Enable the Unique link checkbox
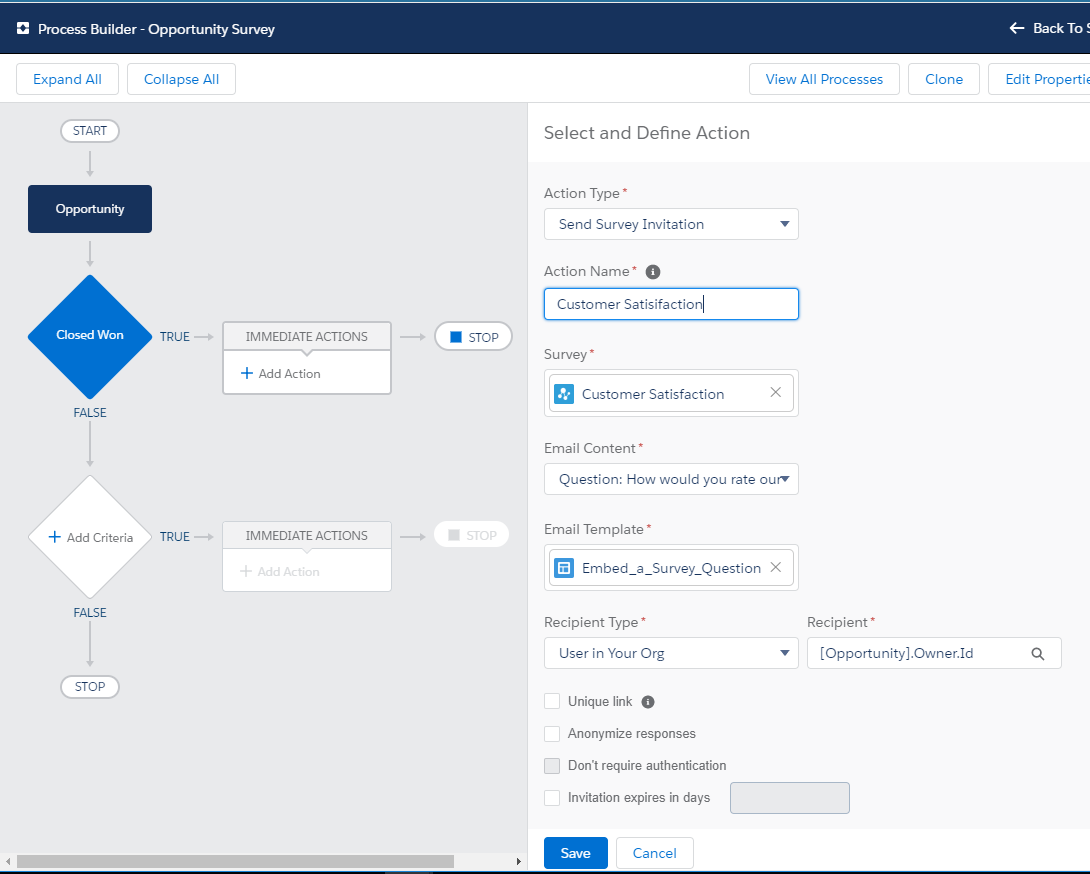Viewport: 1090px width, 874px height. [x=552, y=701]
